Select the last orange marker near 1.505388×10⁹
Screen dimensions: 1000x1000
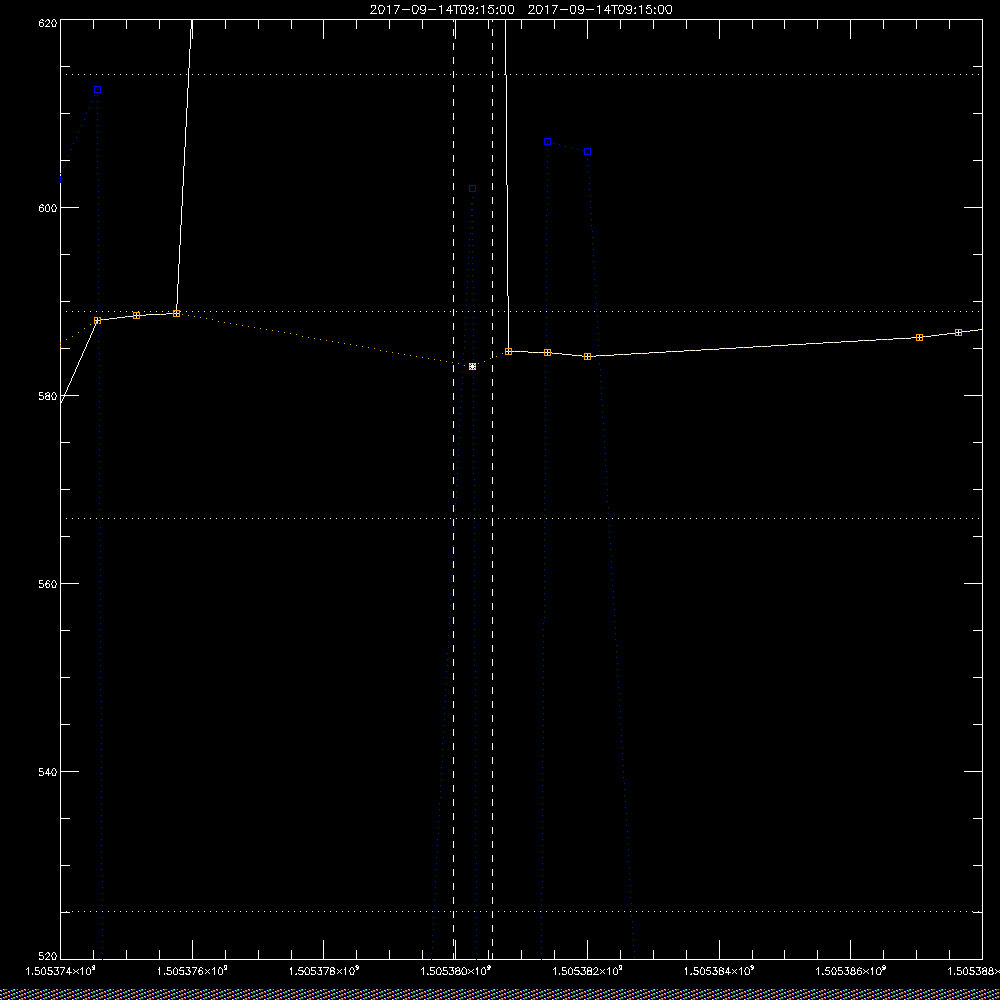pos(959,332)
